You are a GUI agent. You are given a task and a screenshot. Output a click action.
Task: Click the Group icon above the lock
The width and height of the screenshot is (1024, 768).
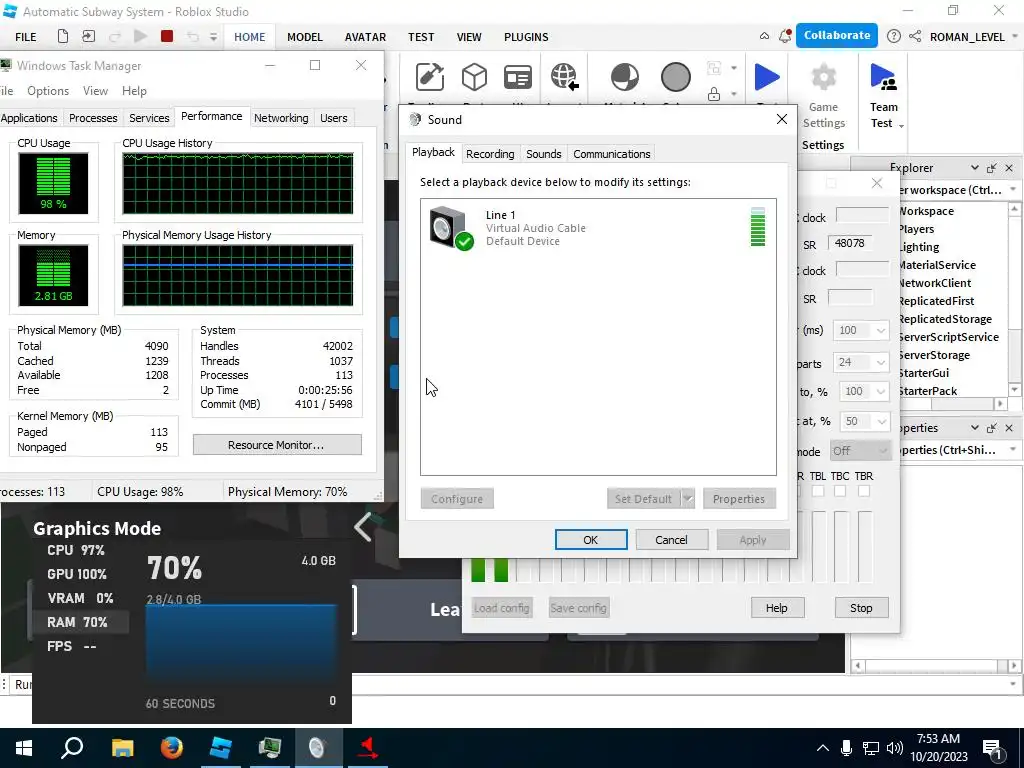pyautogui.click(x=714, y=68)
